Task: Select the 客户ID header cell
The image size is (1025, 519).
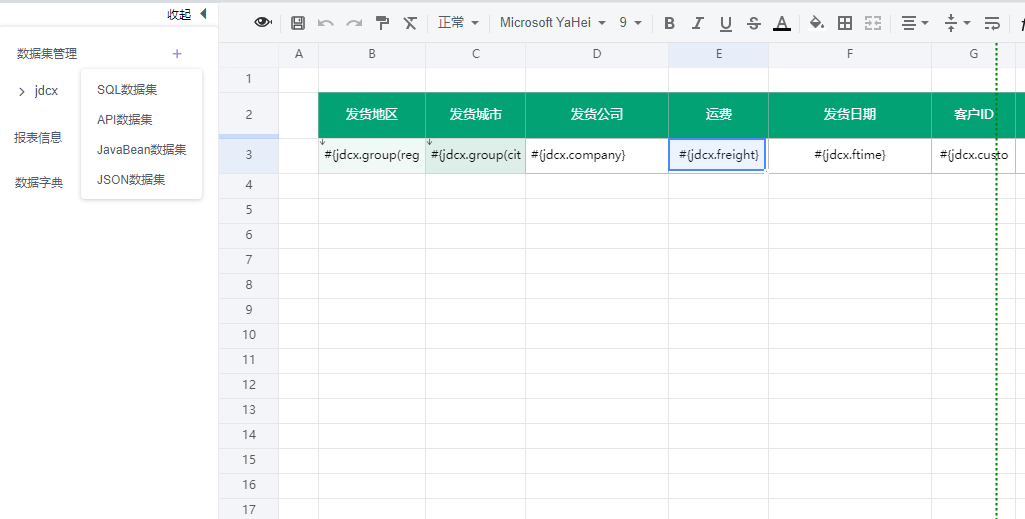Action: pyautogui.click(x=973, y=115)
